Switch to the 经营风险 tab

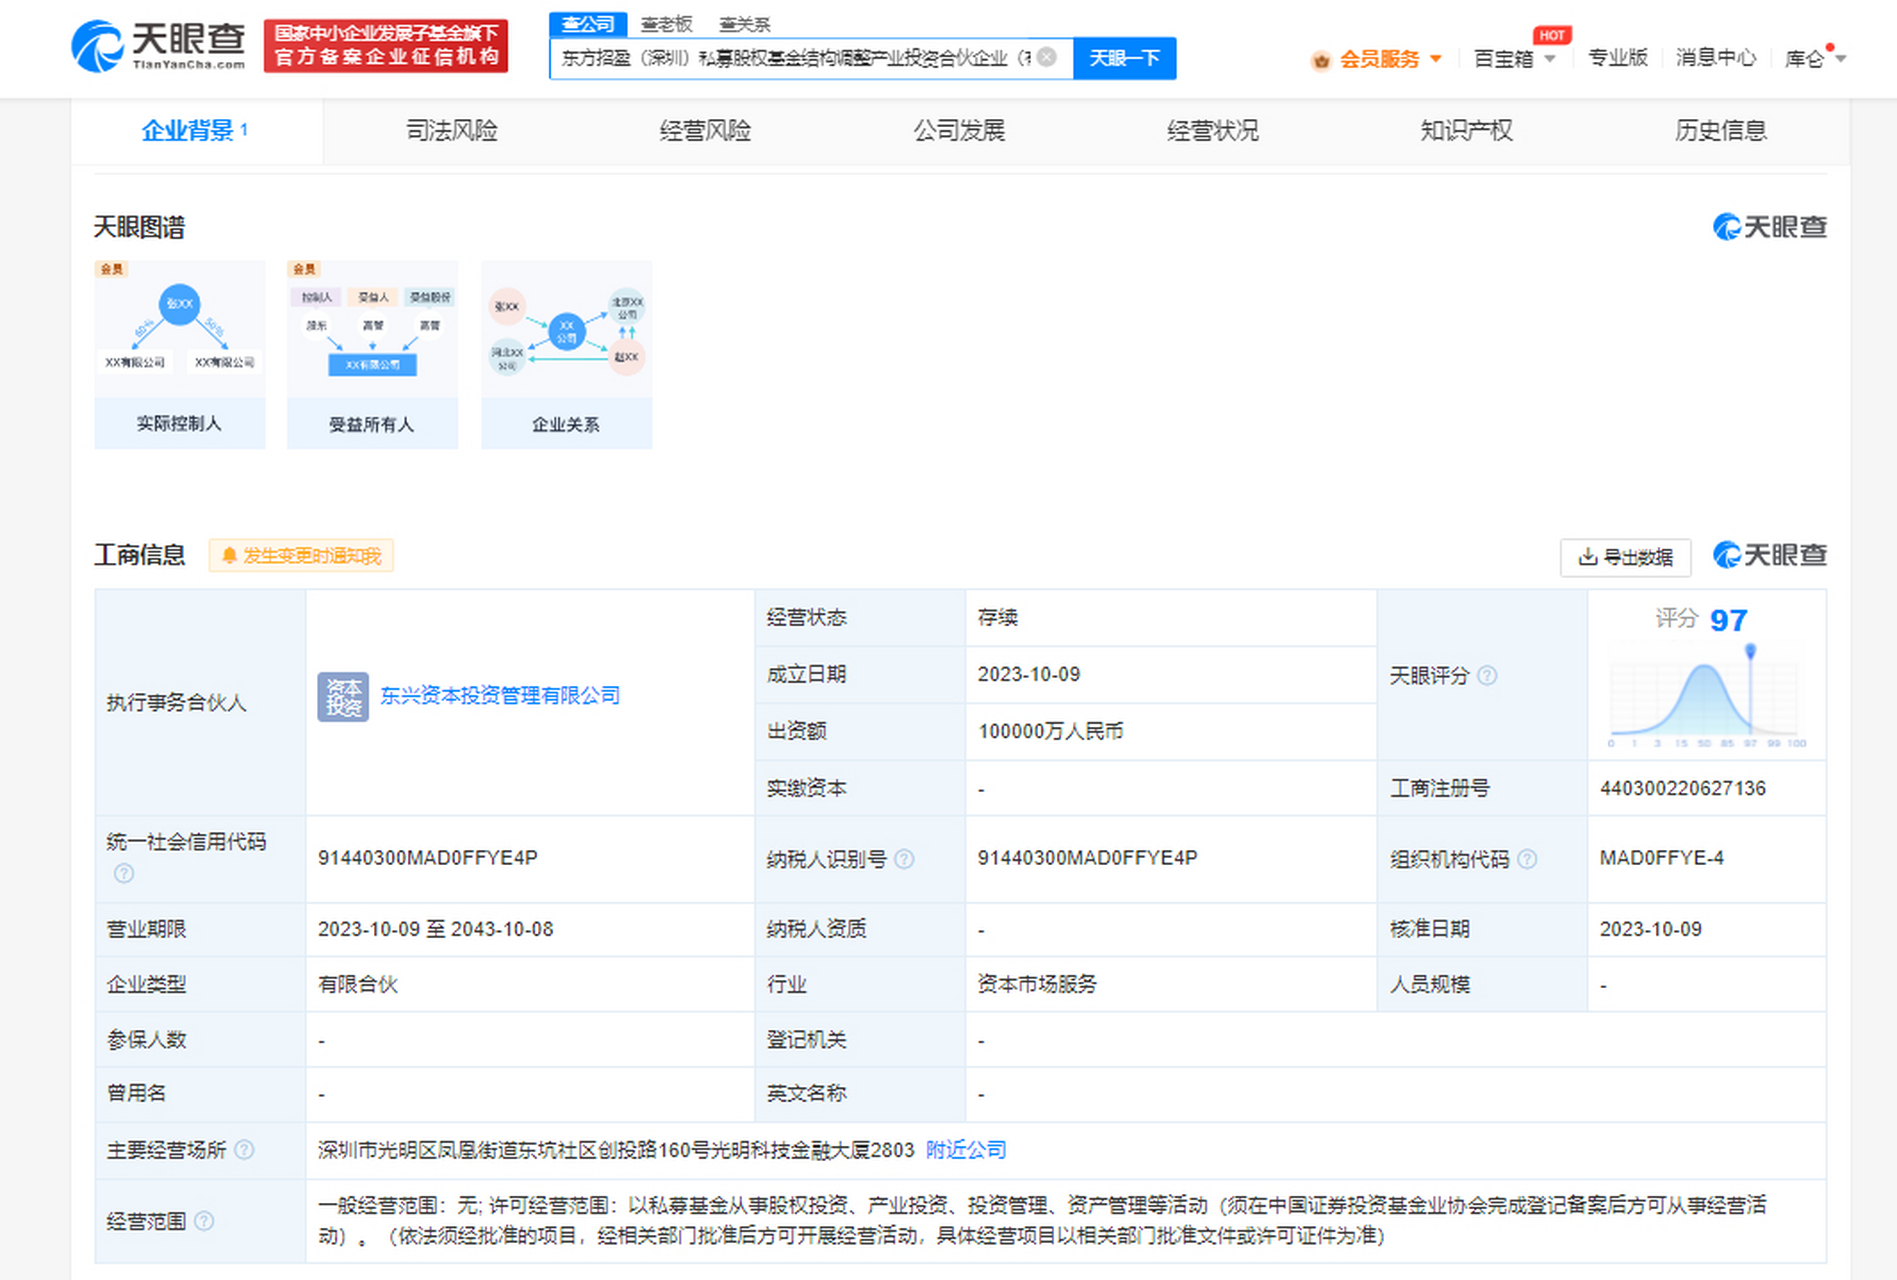705,130
